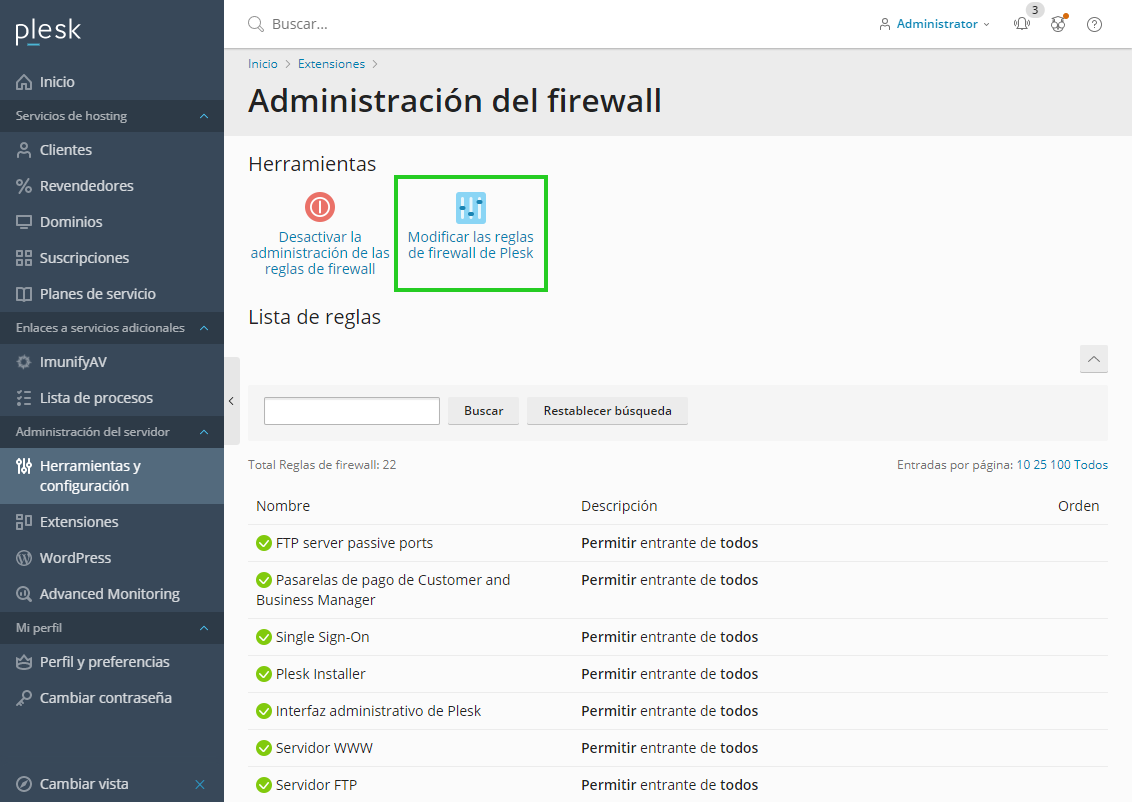Open the help question mark icon
This screenshot has height=802, width=1132.
click(1094, 25)
